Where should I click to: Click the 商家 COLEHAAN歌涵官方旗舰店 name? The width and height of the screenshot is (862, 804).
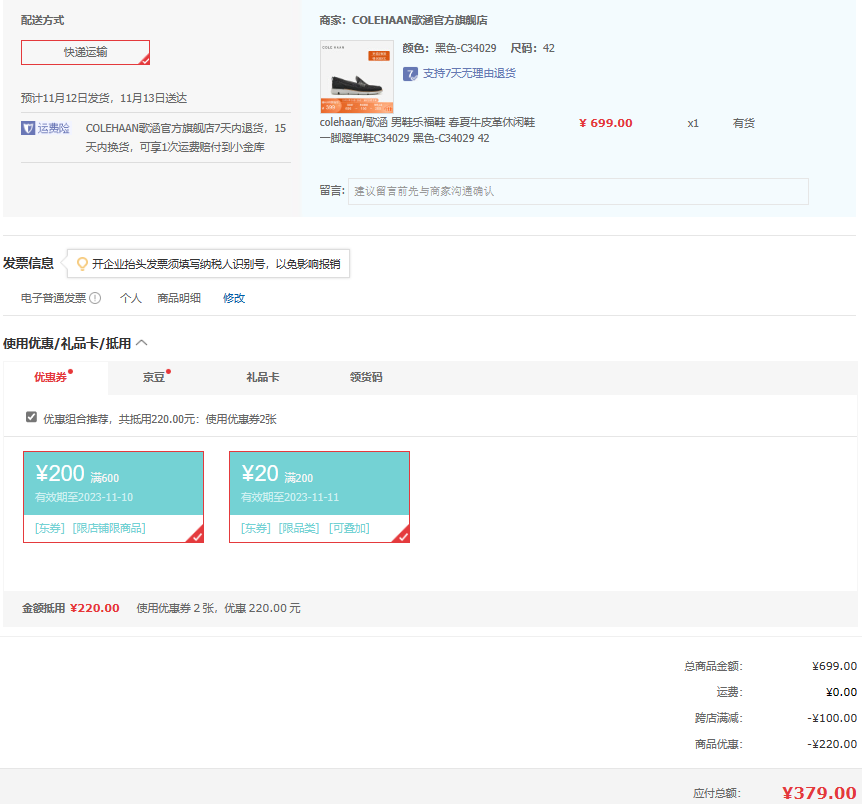click(419, 20)
